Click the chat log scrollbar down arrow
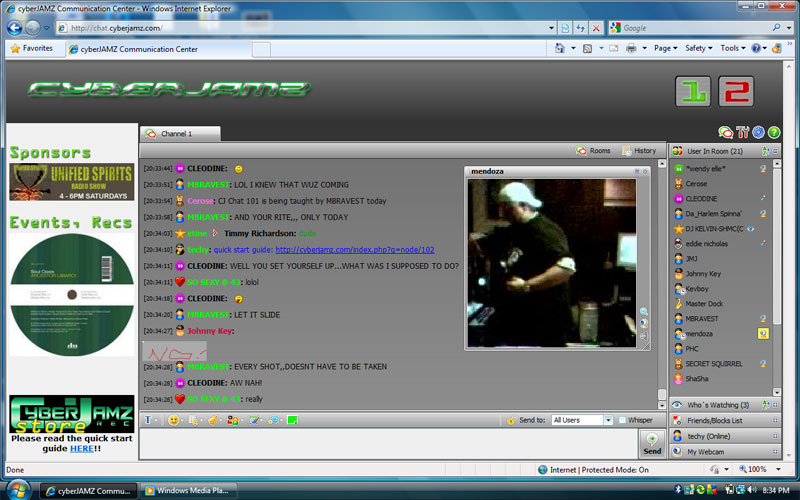This screenshot has width=800, height=500. (662, 406)
